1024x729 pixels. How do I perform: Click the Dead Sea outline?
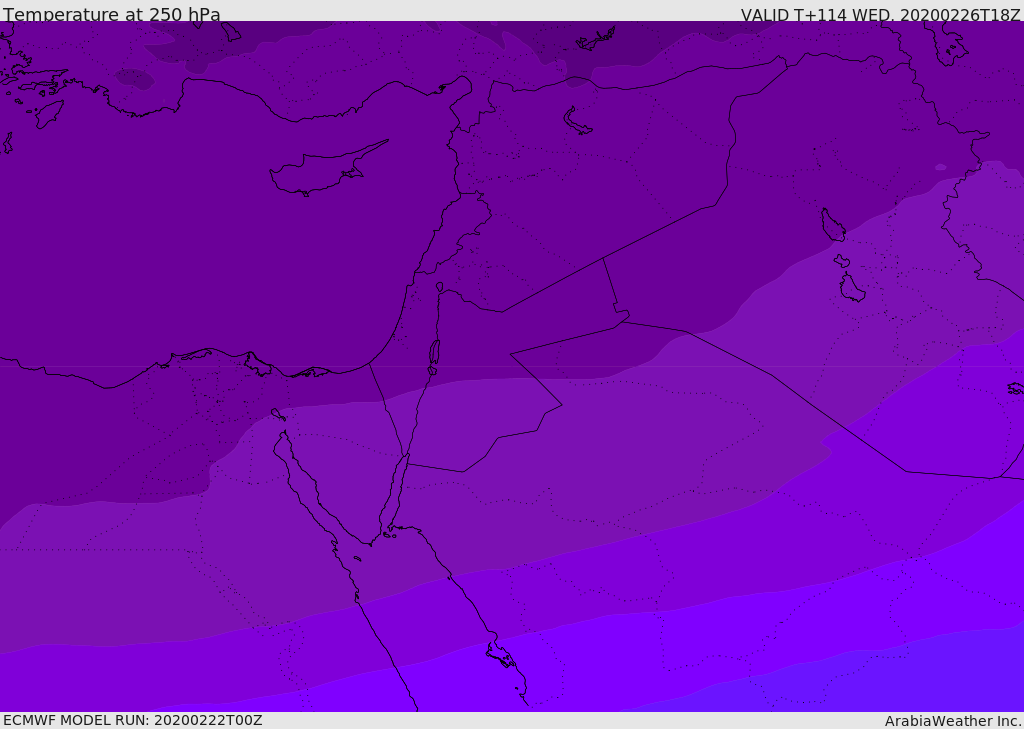tap(434, 355)
